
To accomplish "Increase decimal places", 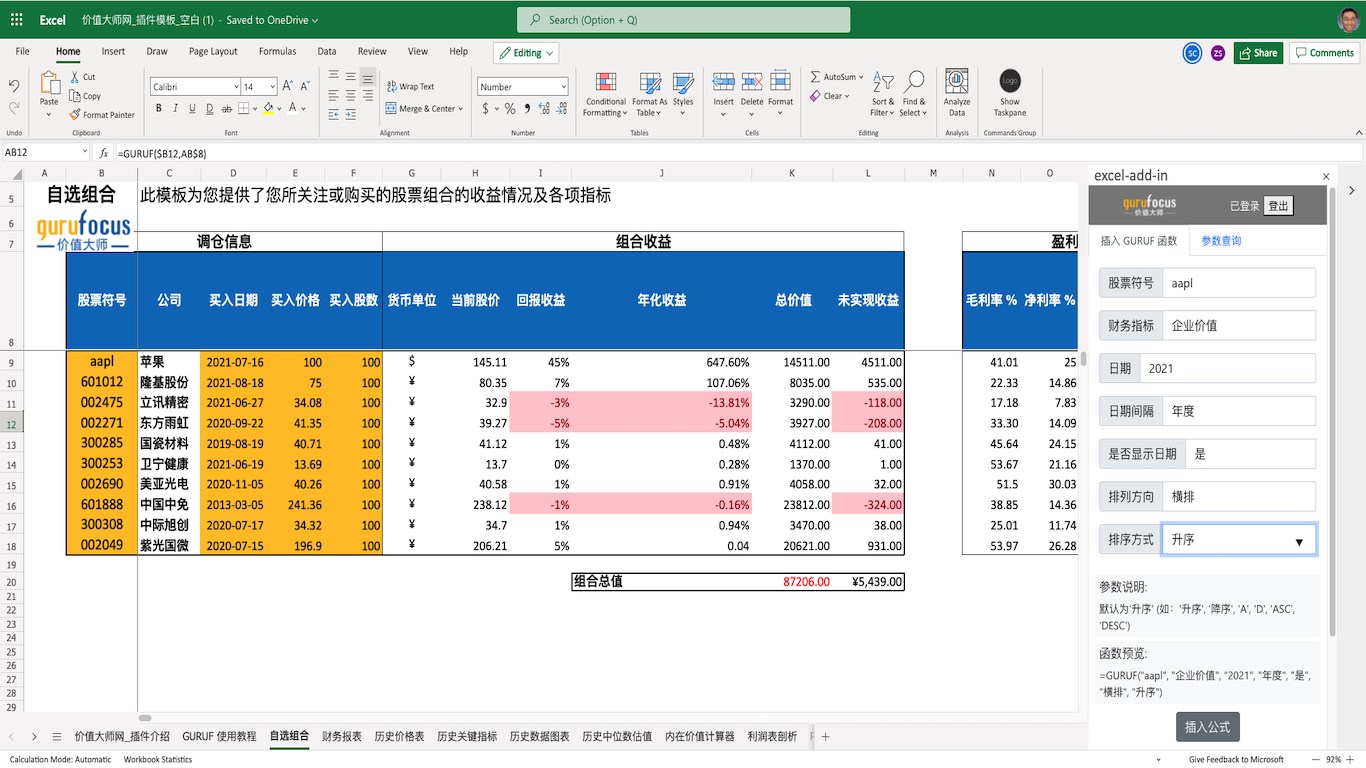I will (x=543, y=108).
